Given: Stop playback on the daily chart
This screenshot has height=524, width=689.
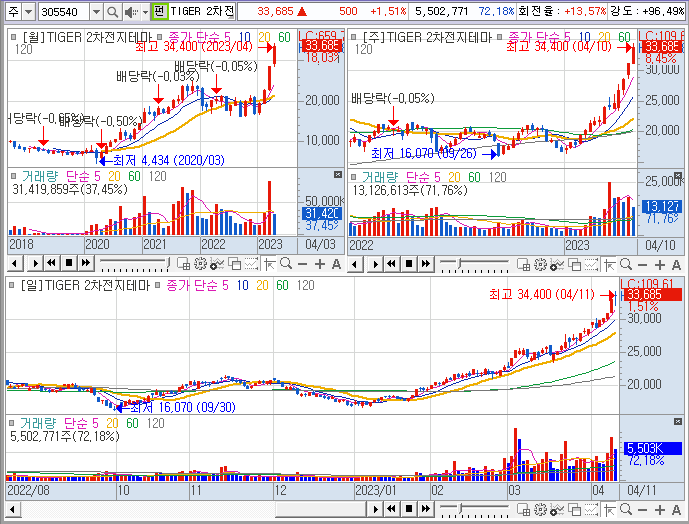Looking at the screenshot, I should click(409, 509).
